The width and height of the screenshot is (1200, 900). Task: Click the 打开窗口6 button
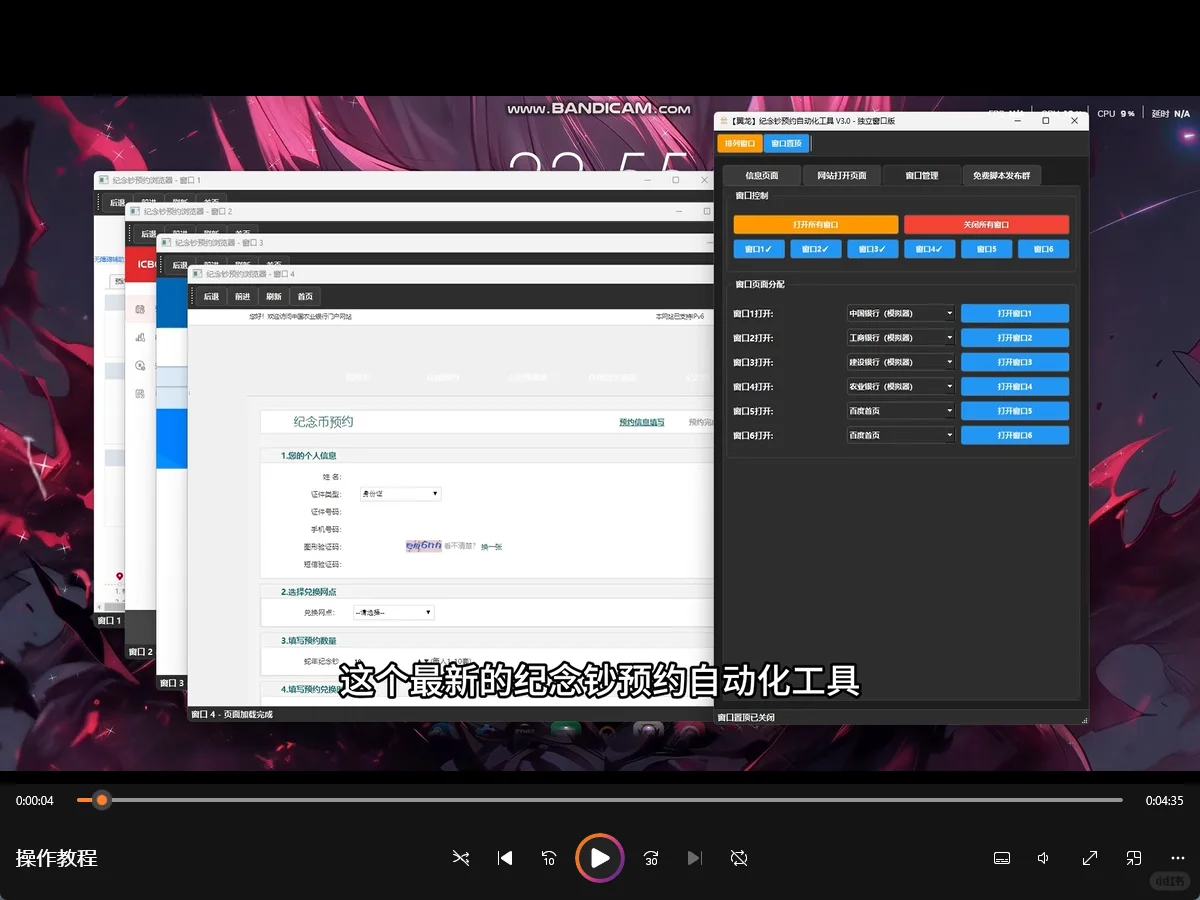coord(1014,435)
